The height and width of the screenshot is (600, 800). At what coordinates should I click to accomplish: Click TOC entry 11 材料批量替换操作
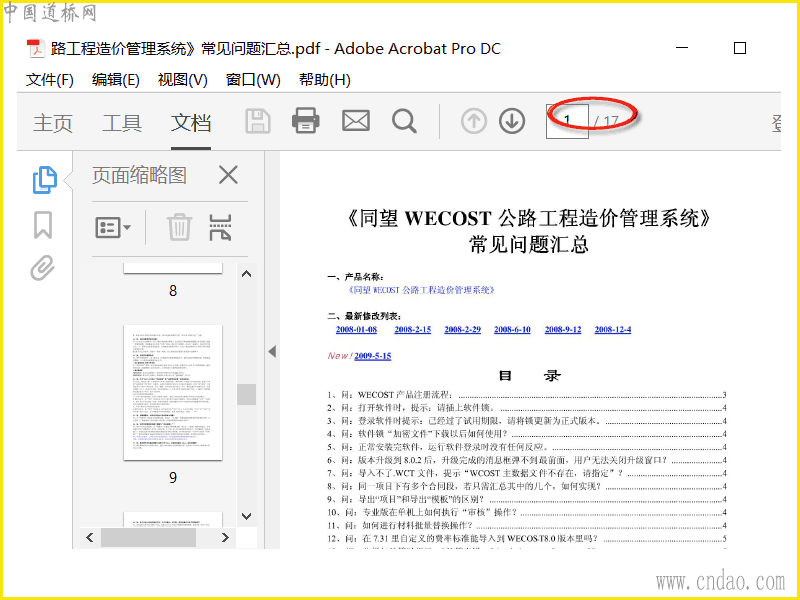[527, 525]
